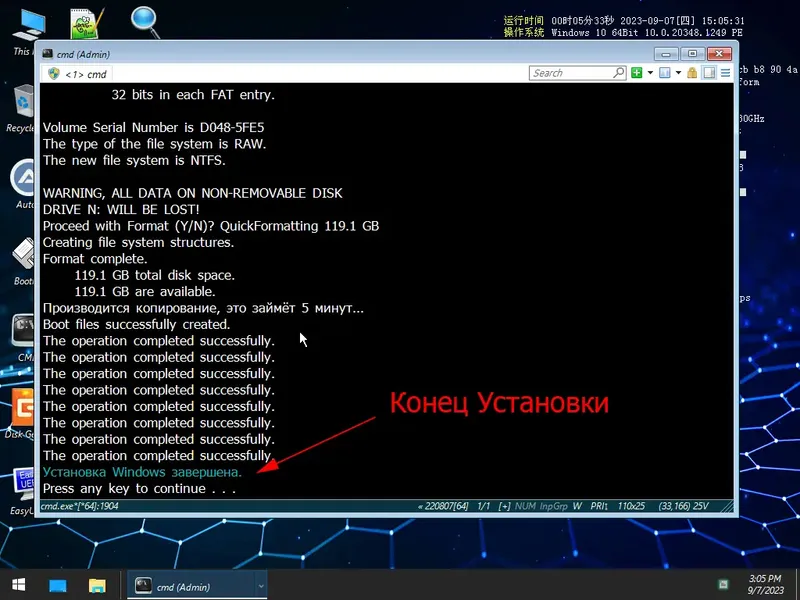Click 'Format complete.' console line
800x600 pixels.
[95, 259]
